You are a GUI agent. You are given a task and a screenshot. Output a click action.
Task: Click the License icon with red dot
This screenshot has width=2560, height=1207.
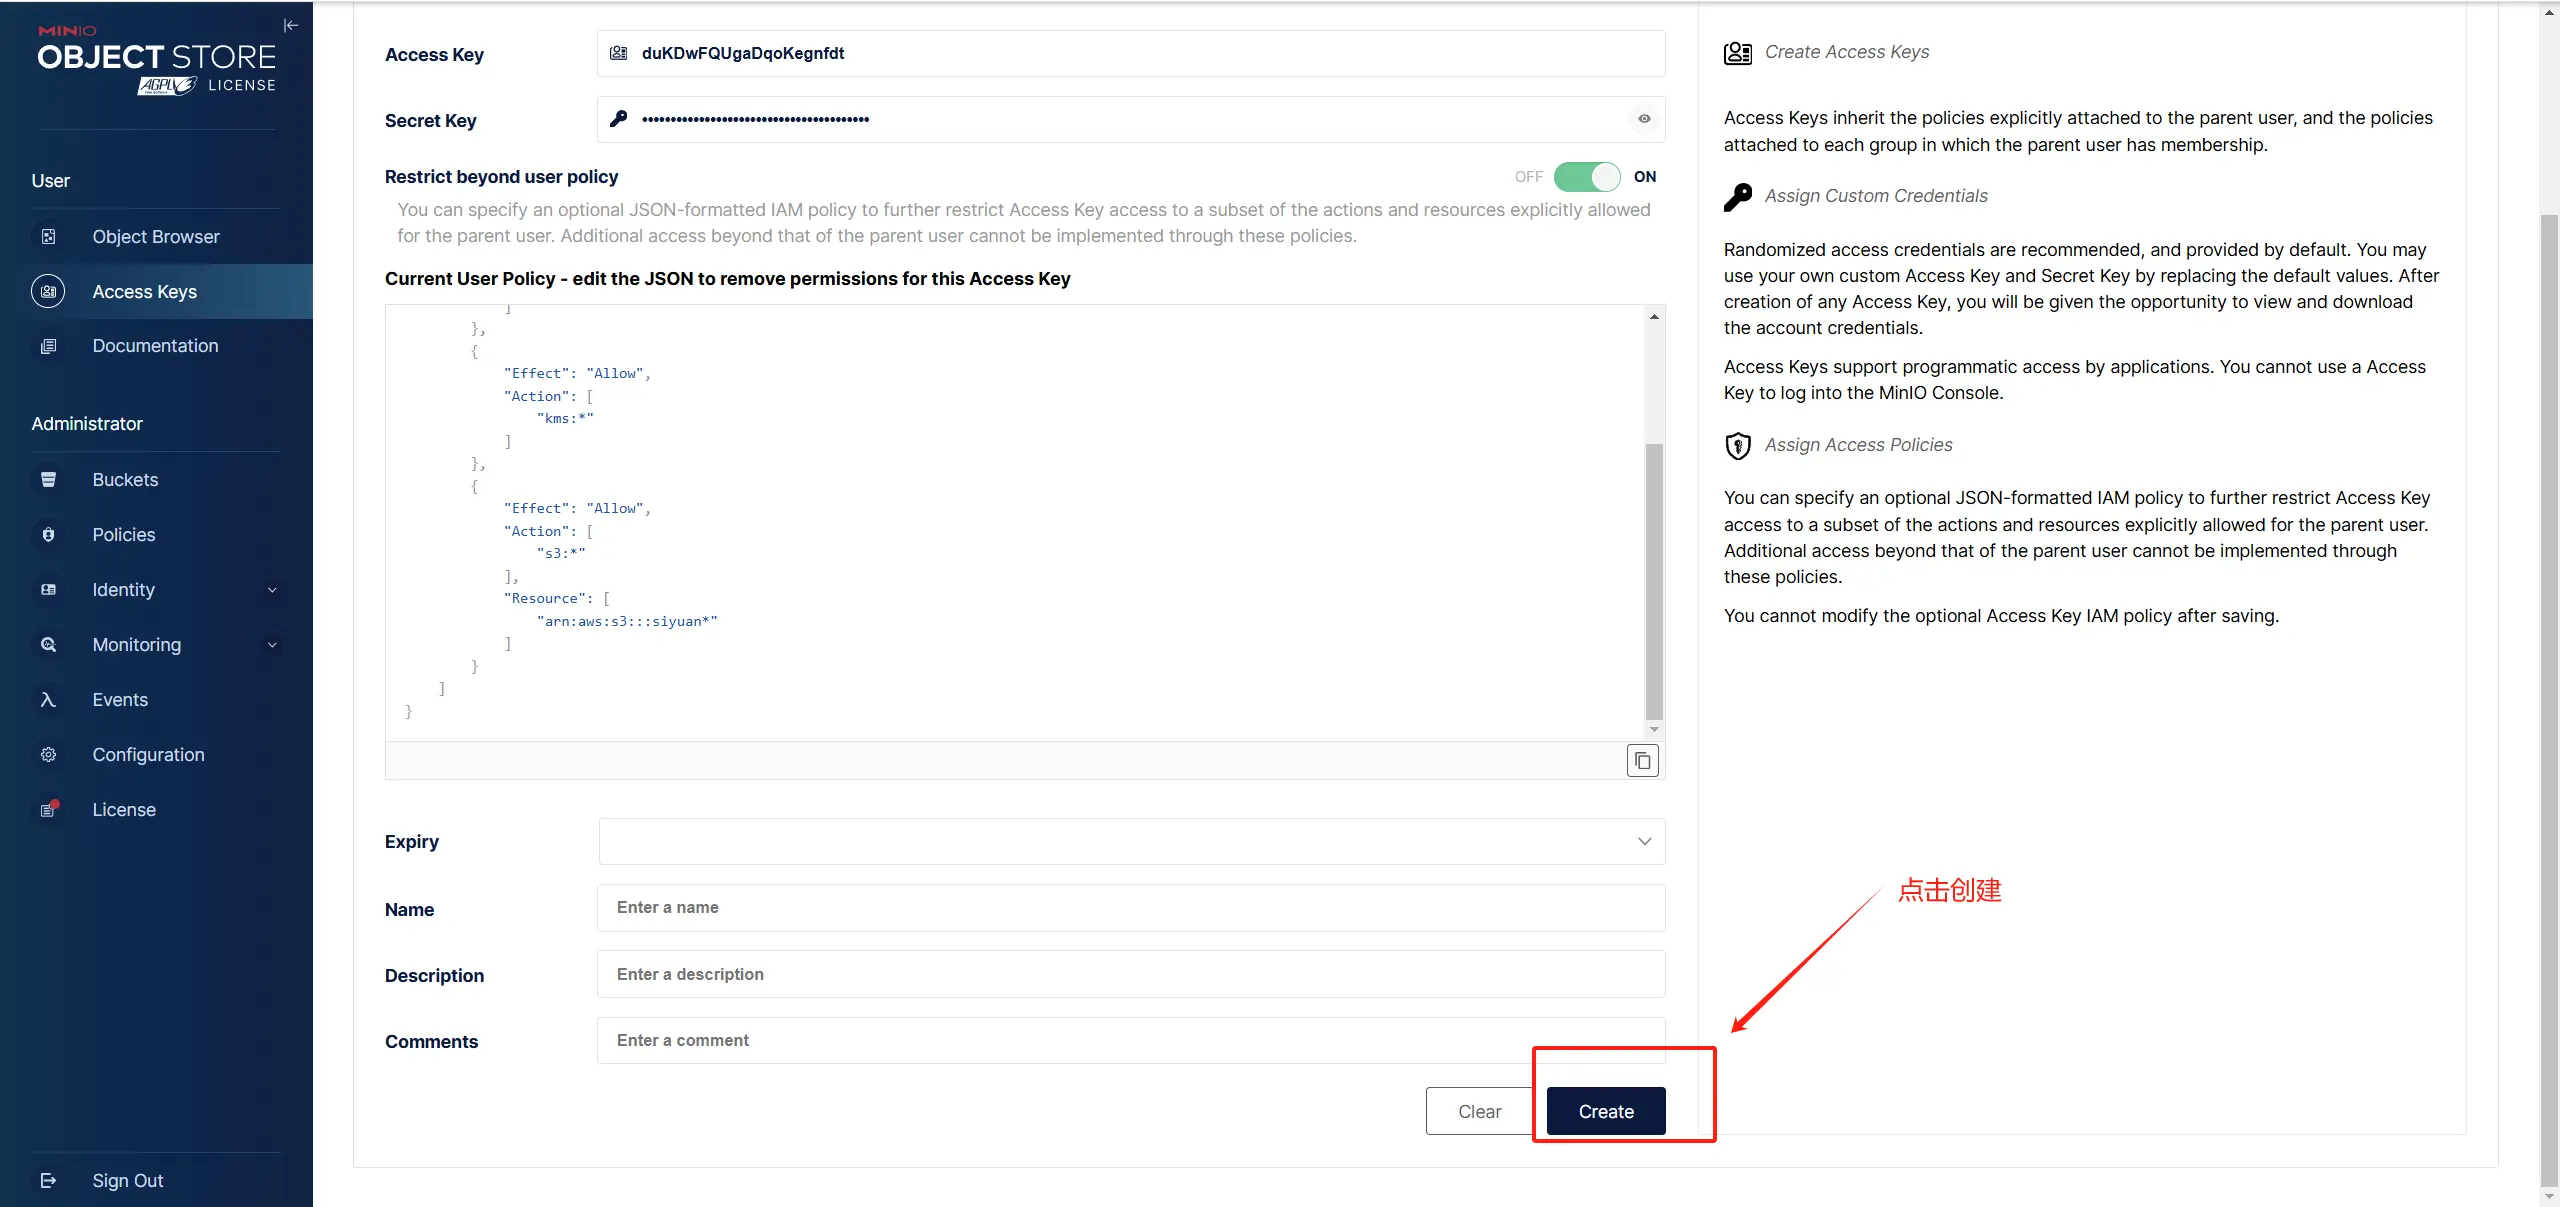(x=48, y=809)
